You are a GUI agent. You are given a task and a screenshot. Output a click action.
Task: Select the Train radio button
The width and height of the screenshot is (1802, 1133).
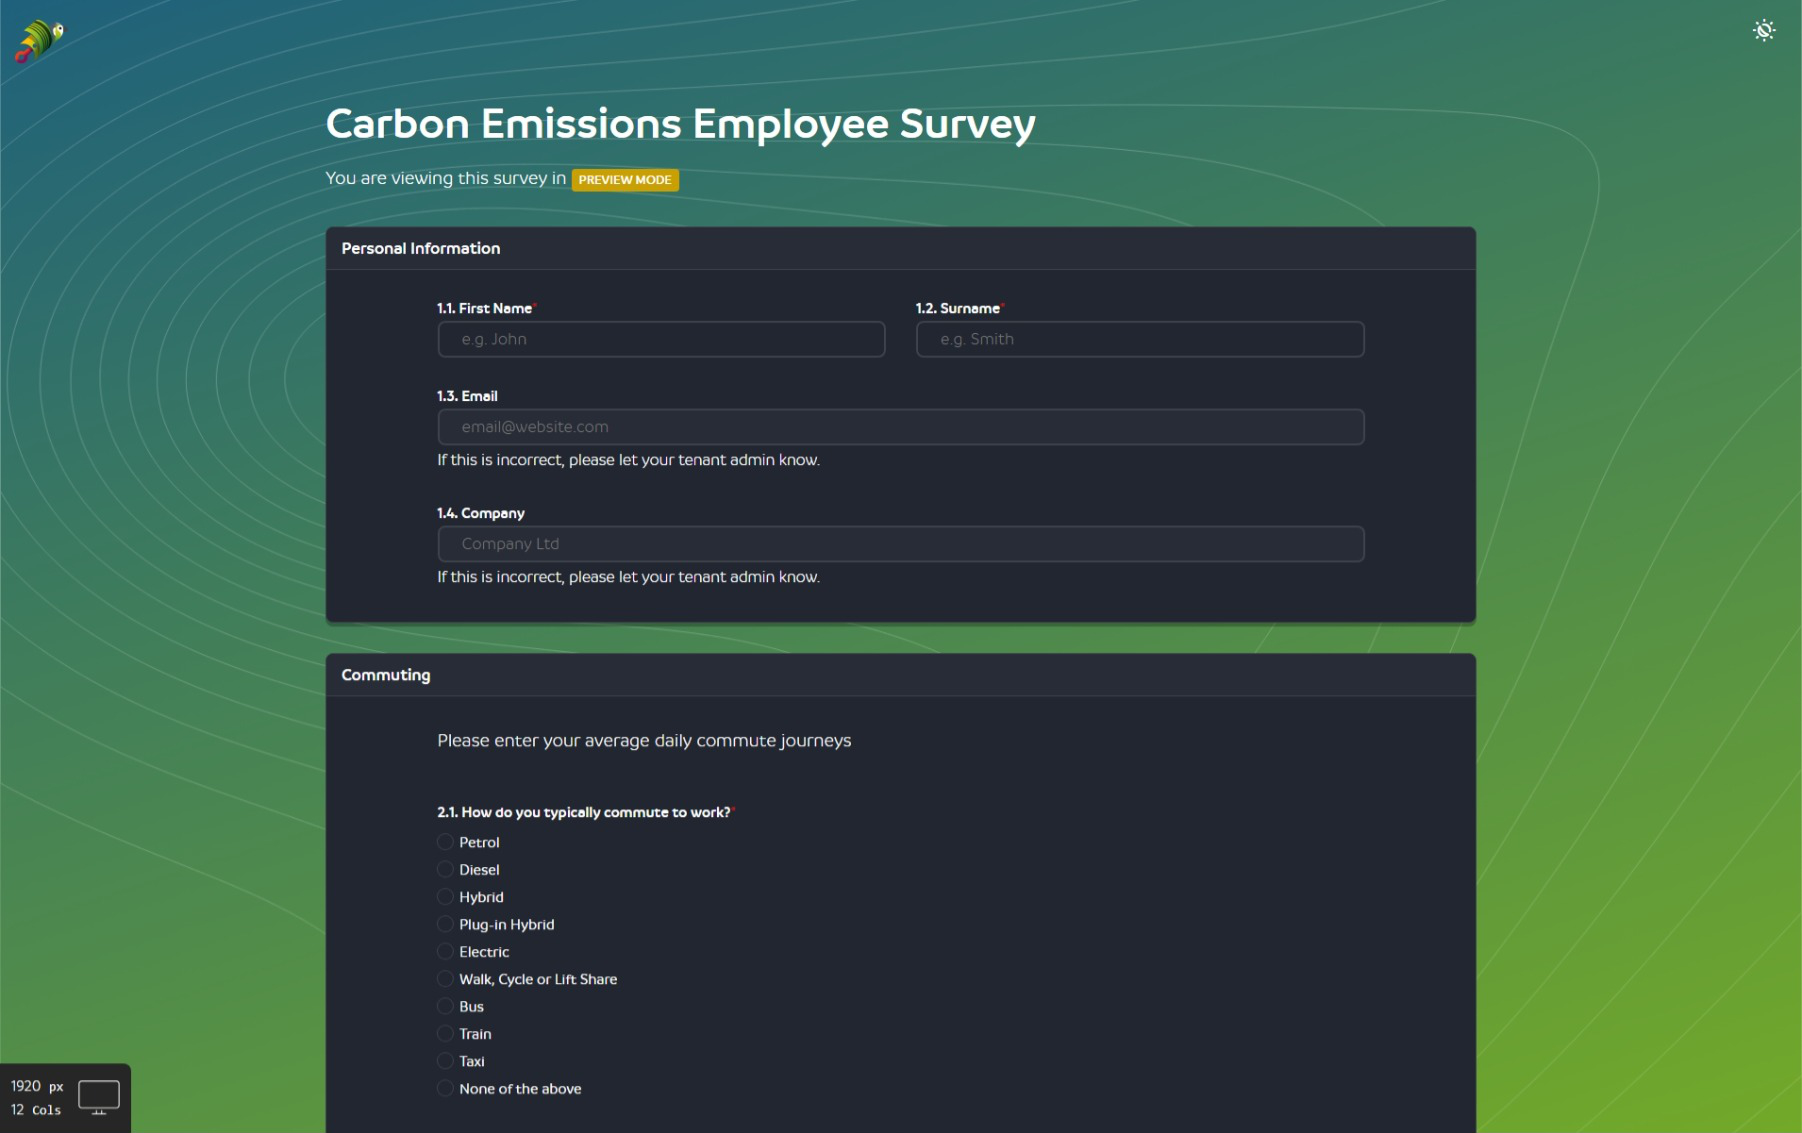446,1033
